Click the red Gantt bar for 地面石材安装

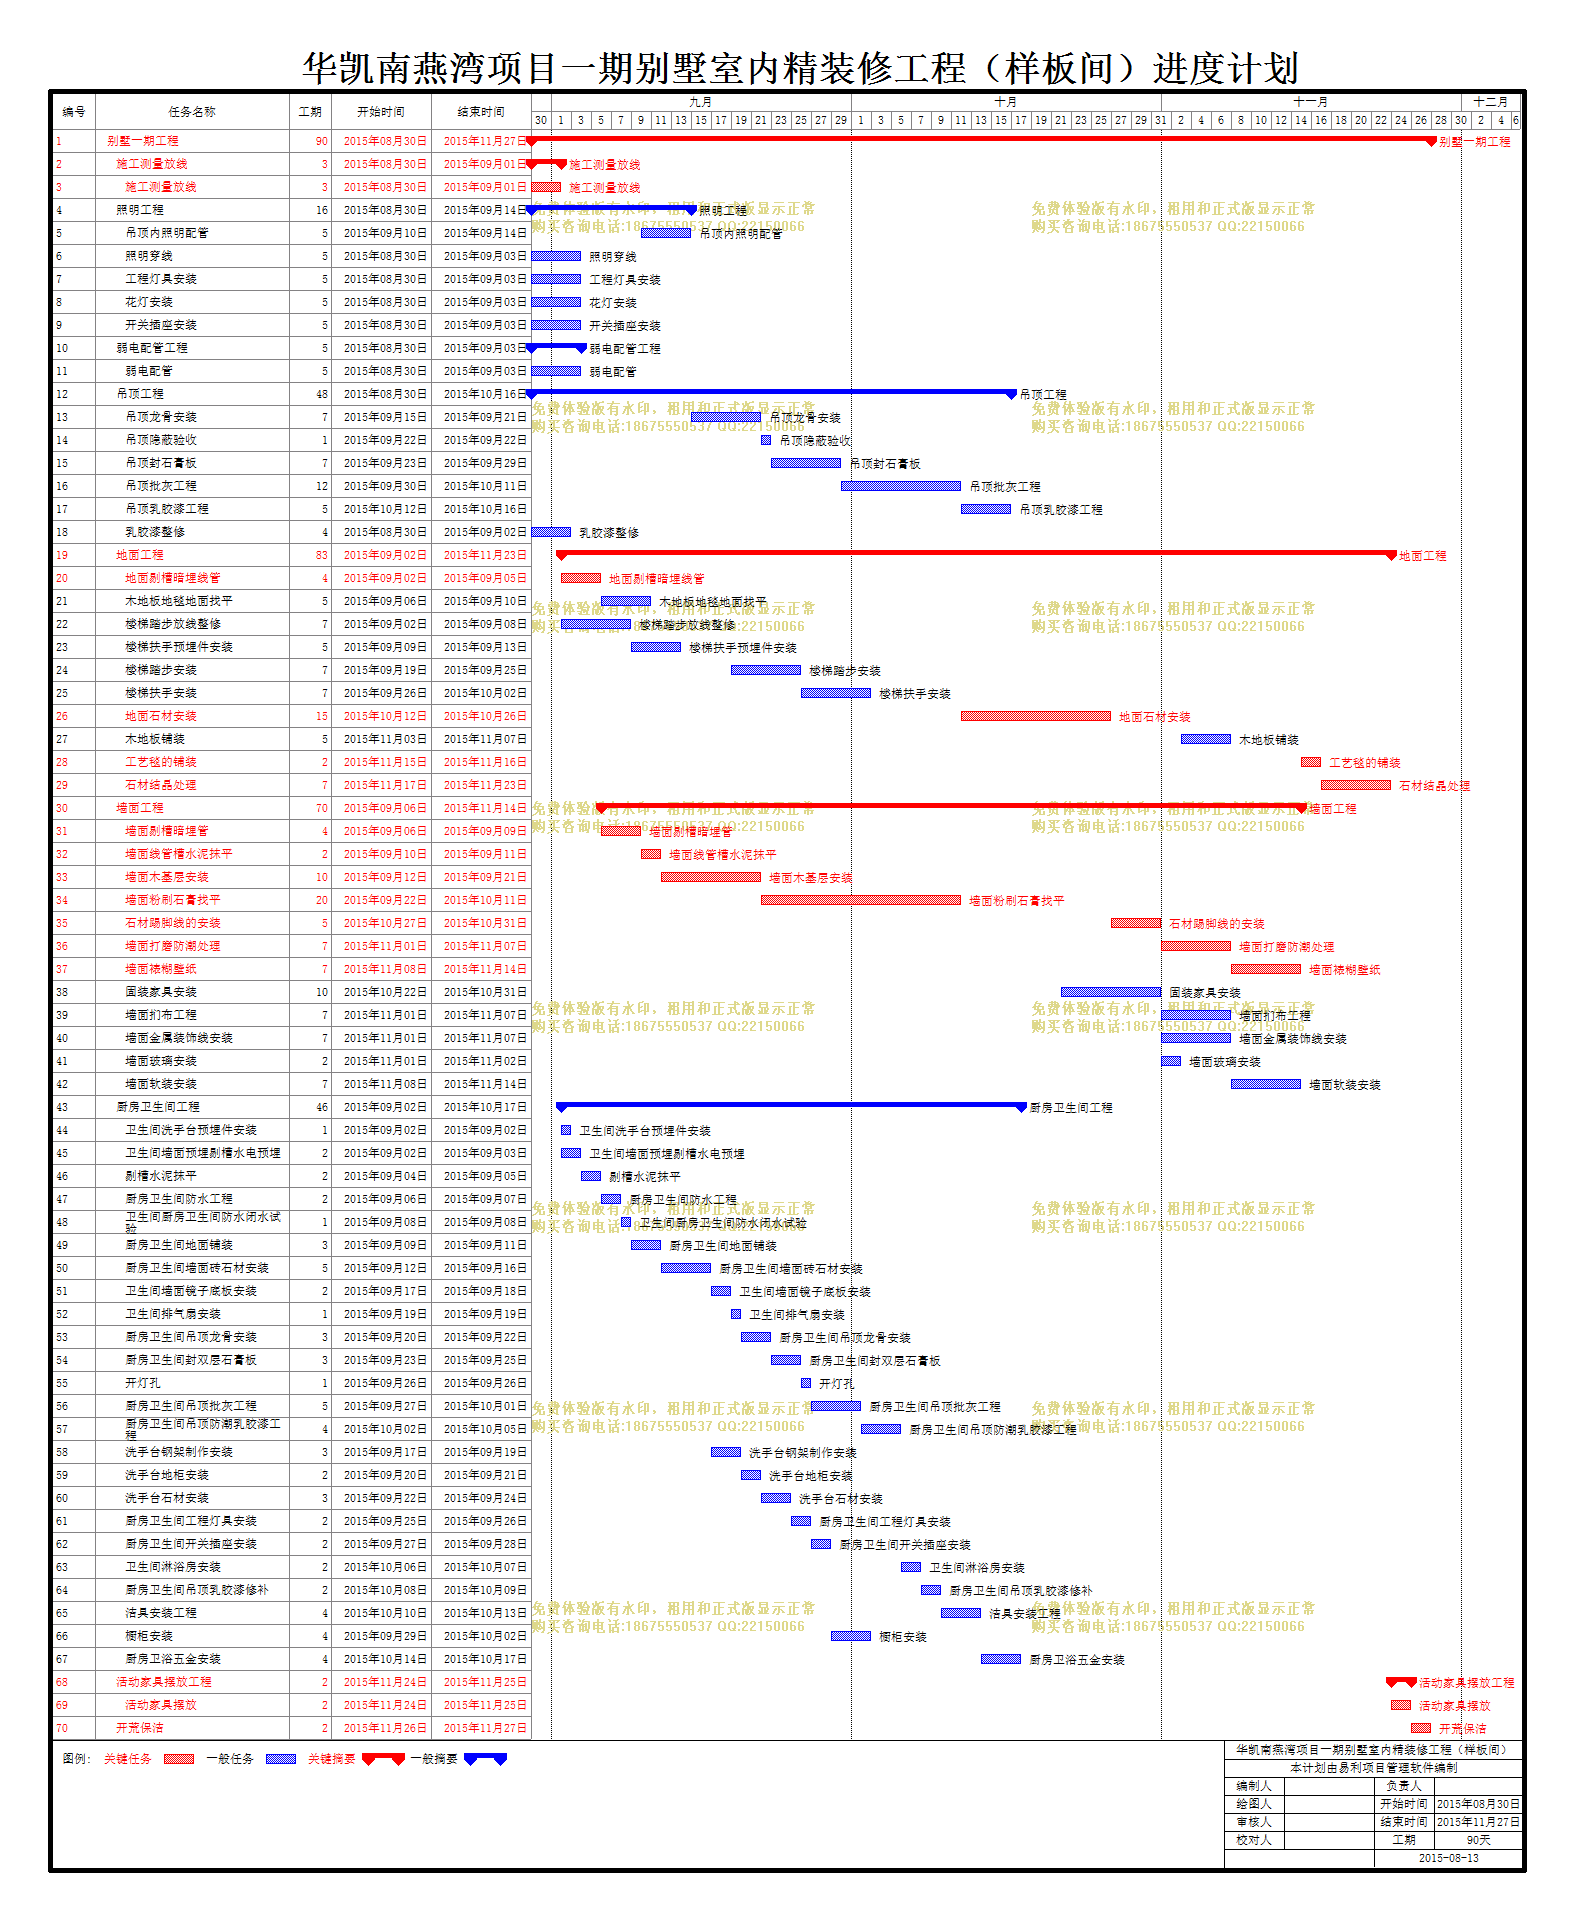[x=1036, y=716]
